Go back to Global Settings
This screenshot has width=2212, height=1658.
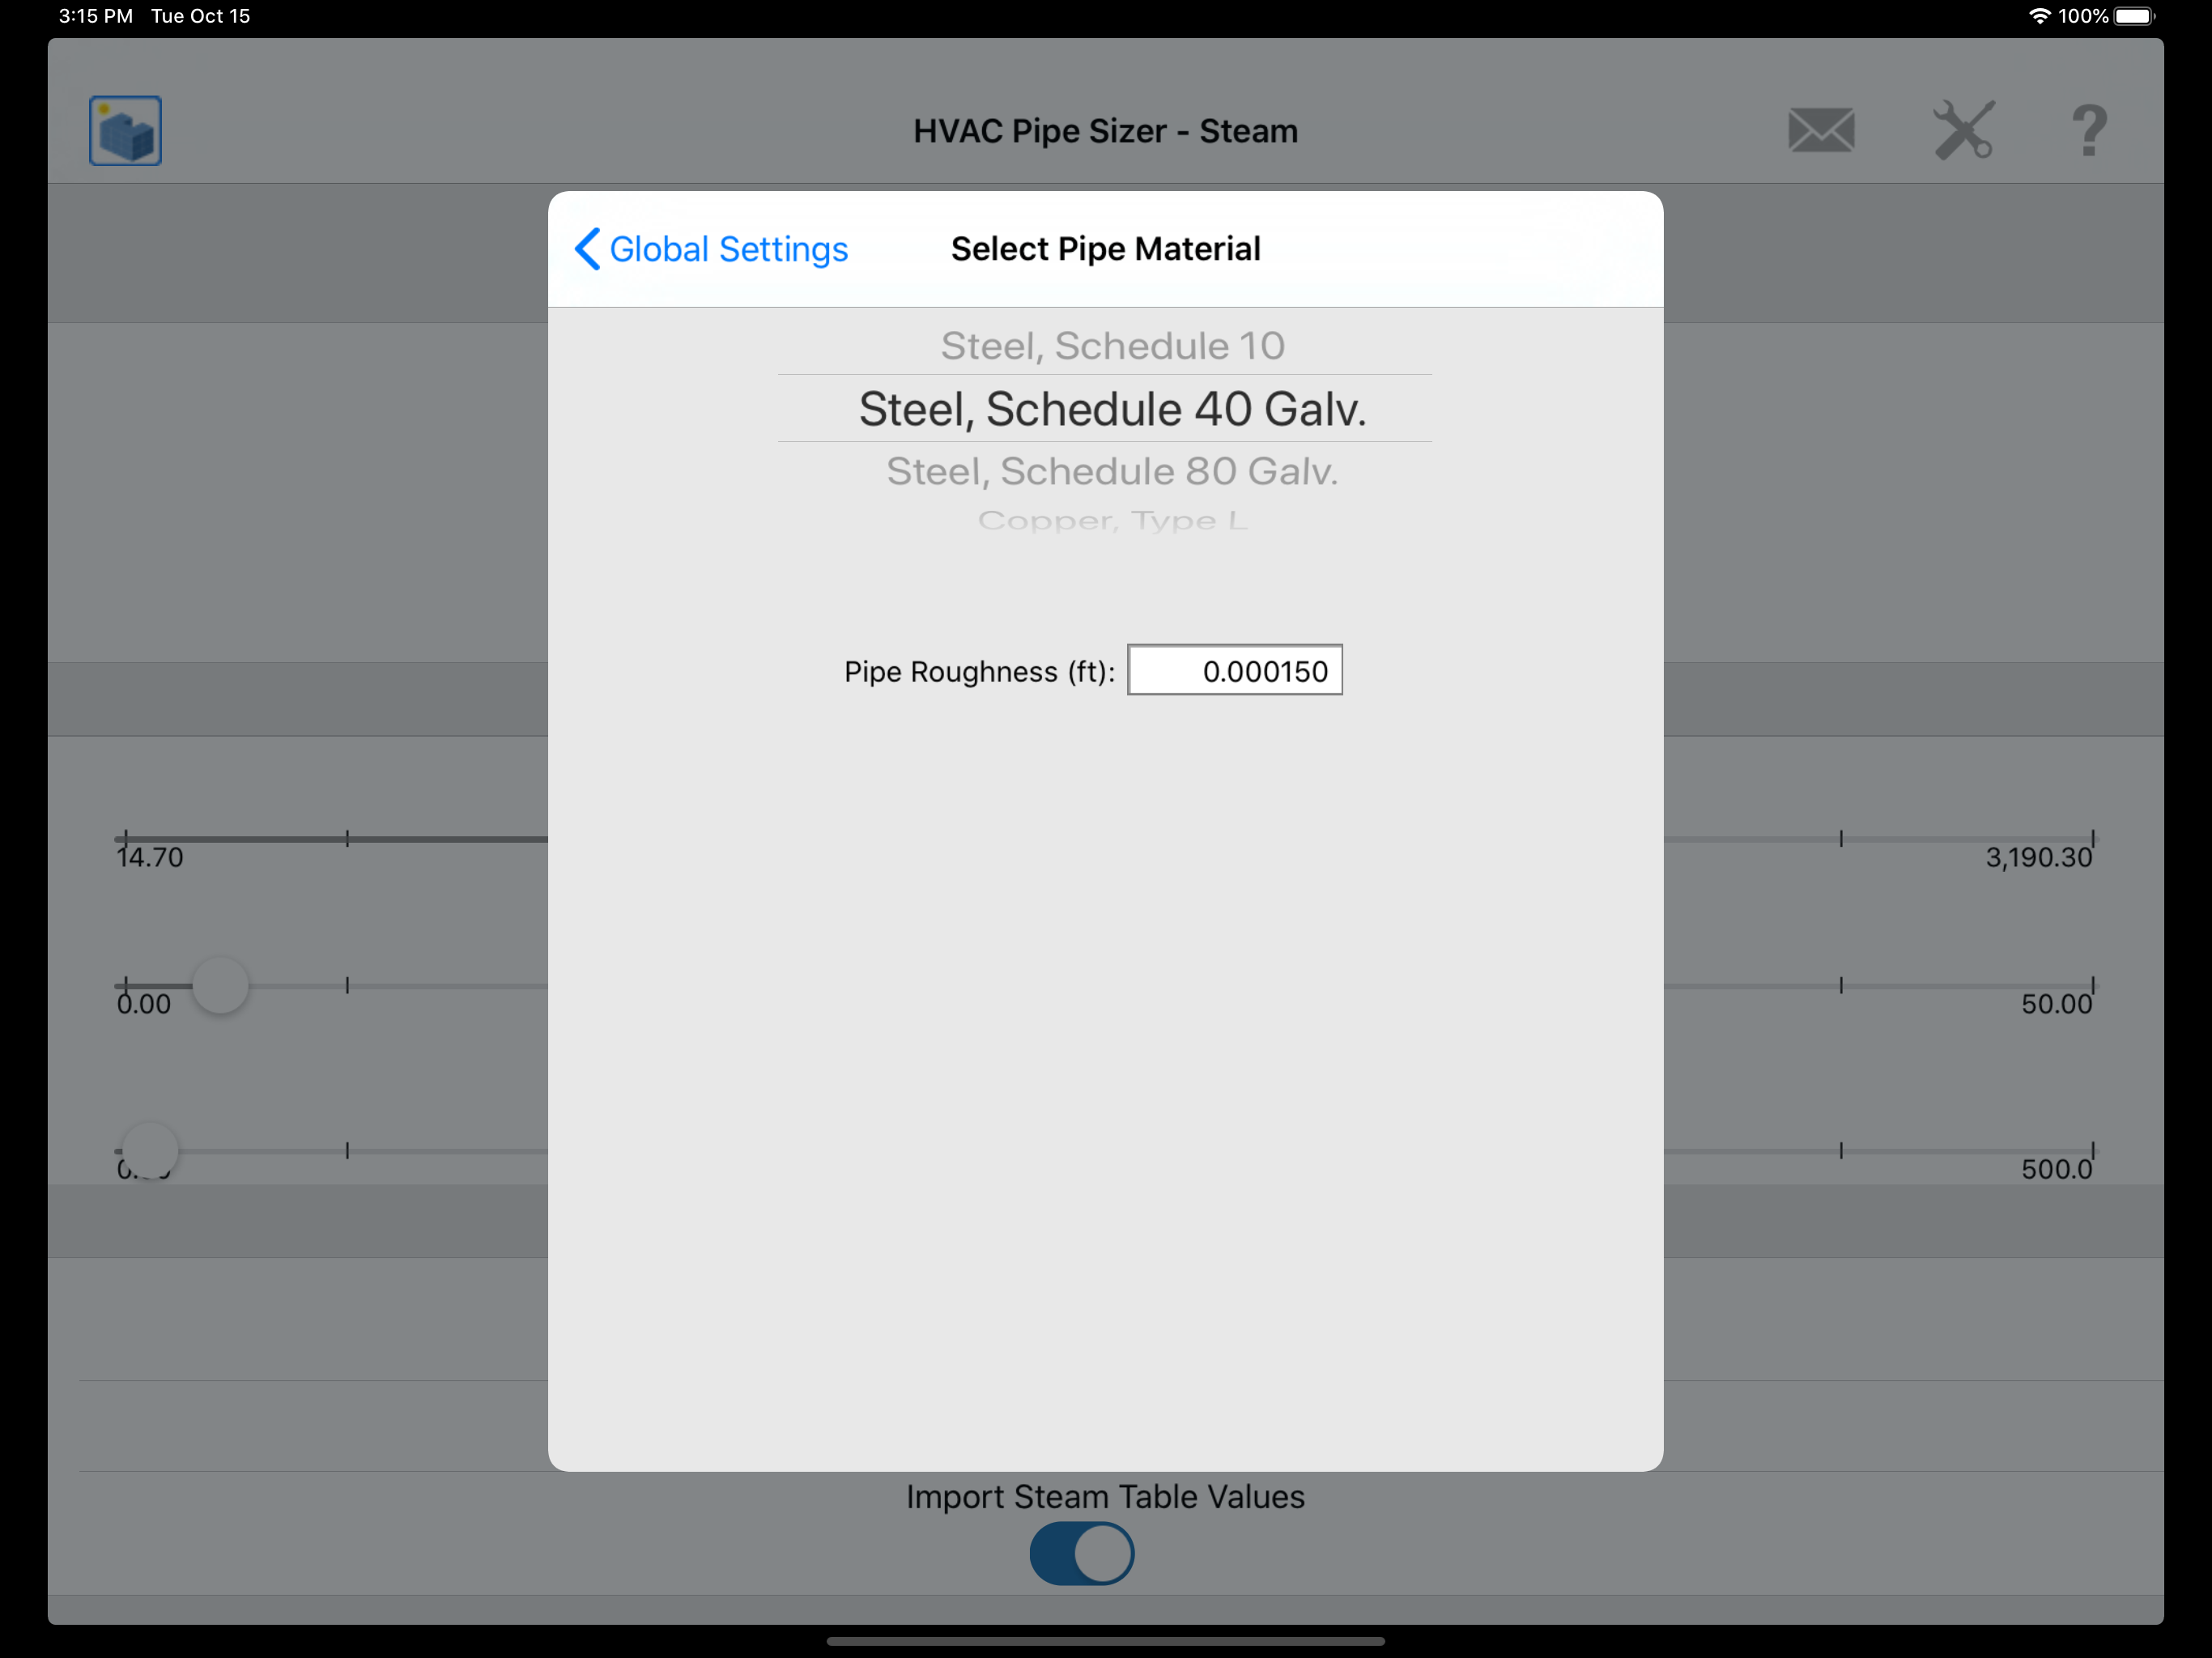728,249
